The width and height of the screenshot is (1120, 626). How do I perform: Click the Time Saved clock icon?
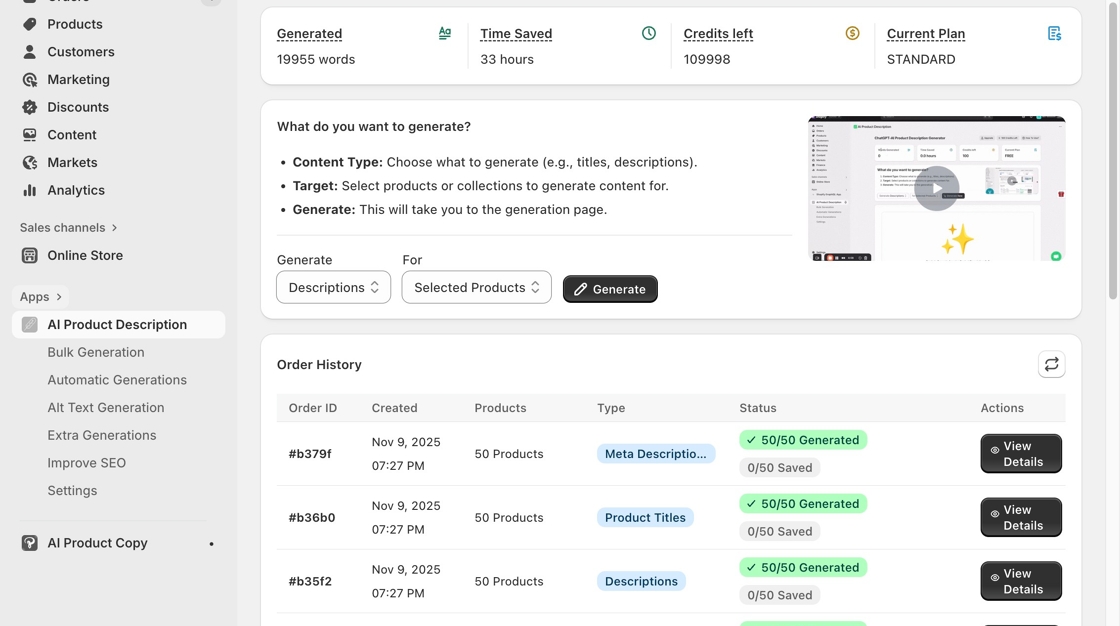click(x=649, y=33)
